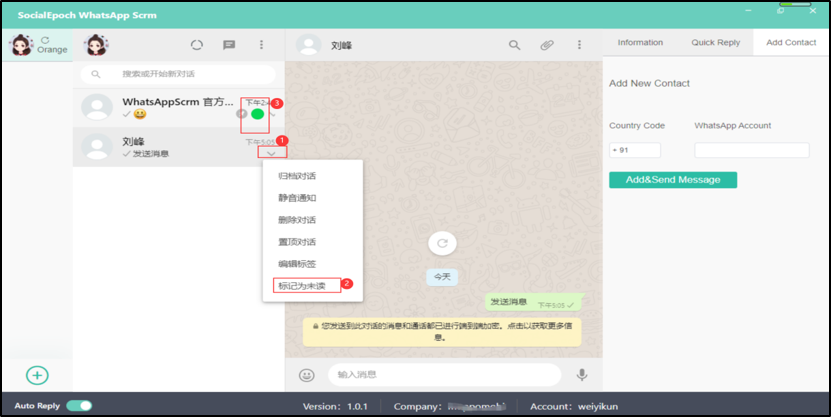Click the 刘峰 name in chat header
The image size is (831, 417).
click(341, 46)
